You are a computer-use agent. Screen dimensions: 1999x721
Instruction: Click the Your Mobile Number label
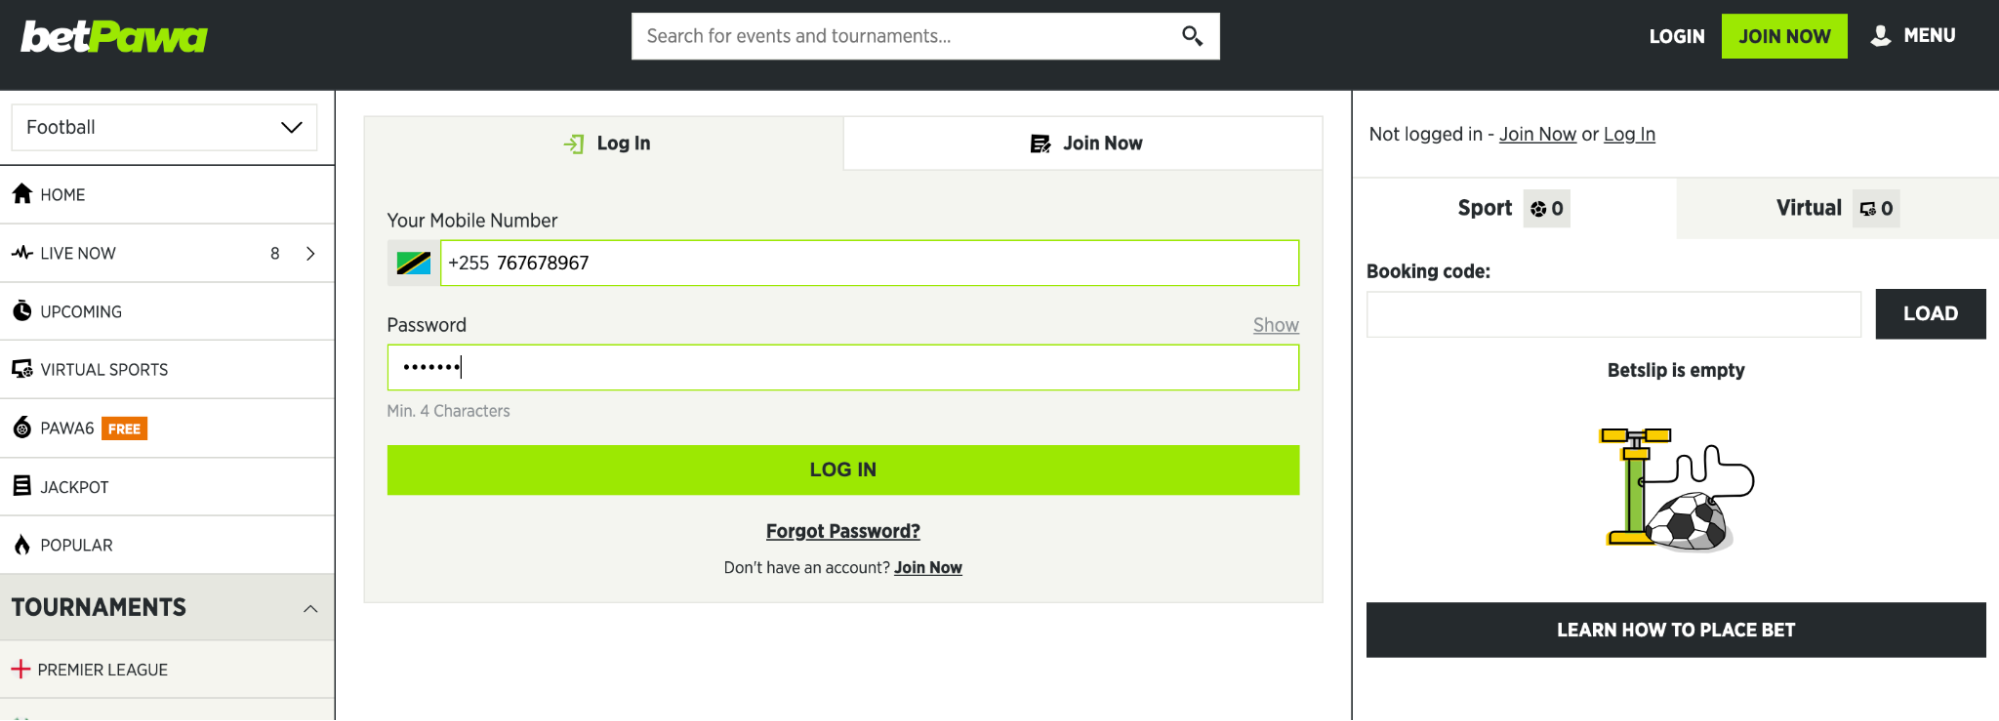(472, 220)
